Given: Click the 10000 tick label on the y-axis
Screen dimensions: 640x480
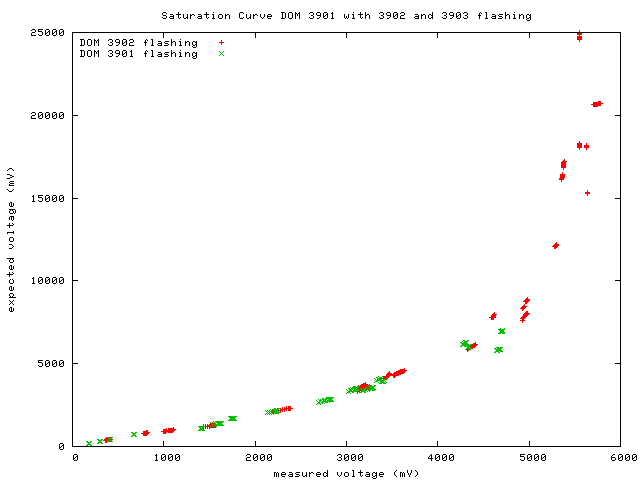Looking at the screenshot, I should pos(49,281).
